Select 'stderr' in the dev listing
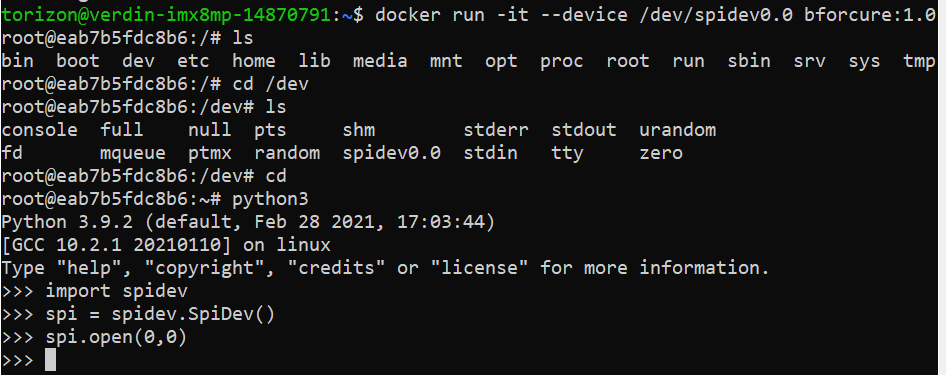Viewport: 946px width, 375px height. pyautogui.click(x=496, y=130)
